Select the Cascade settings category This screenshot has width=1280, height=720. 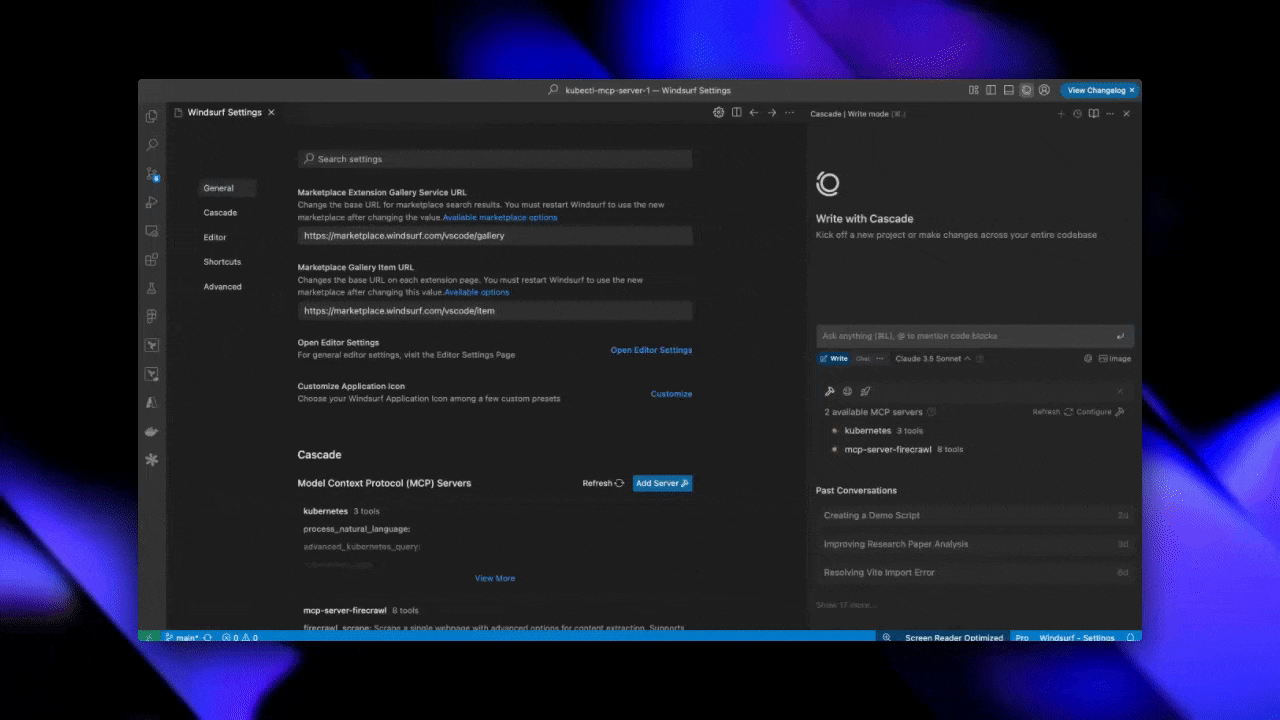pos(220,213)
